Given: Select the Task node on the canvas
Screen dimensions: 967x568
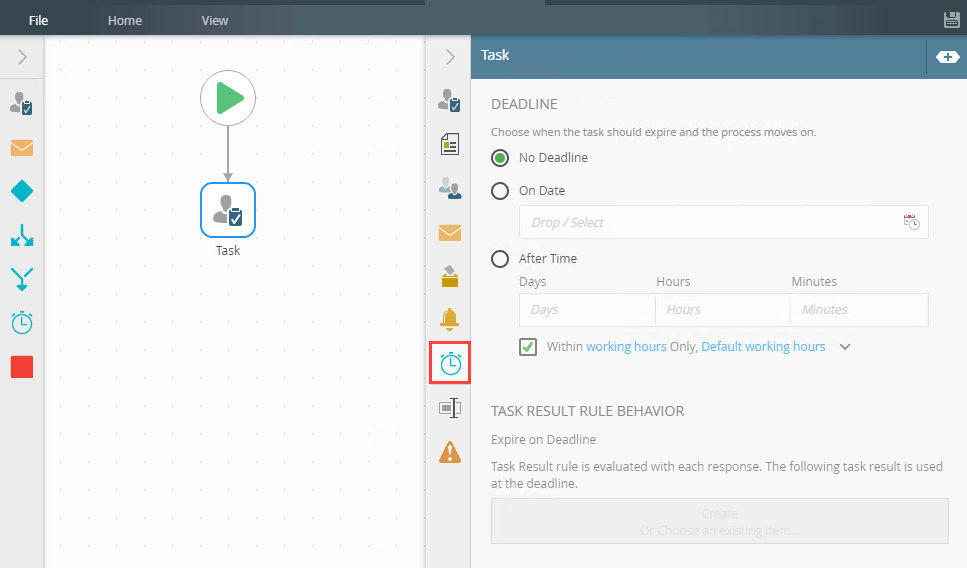Looking at the screenshot, I should tap(228, 210).
